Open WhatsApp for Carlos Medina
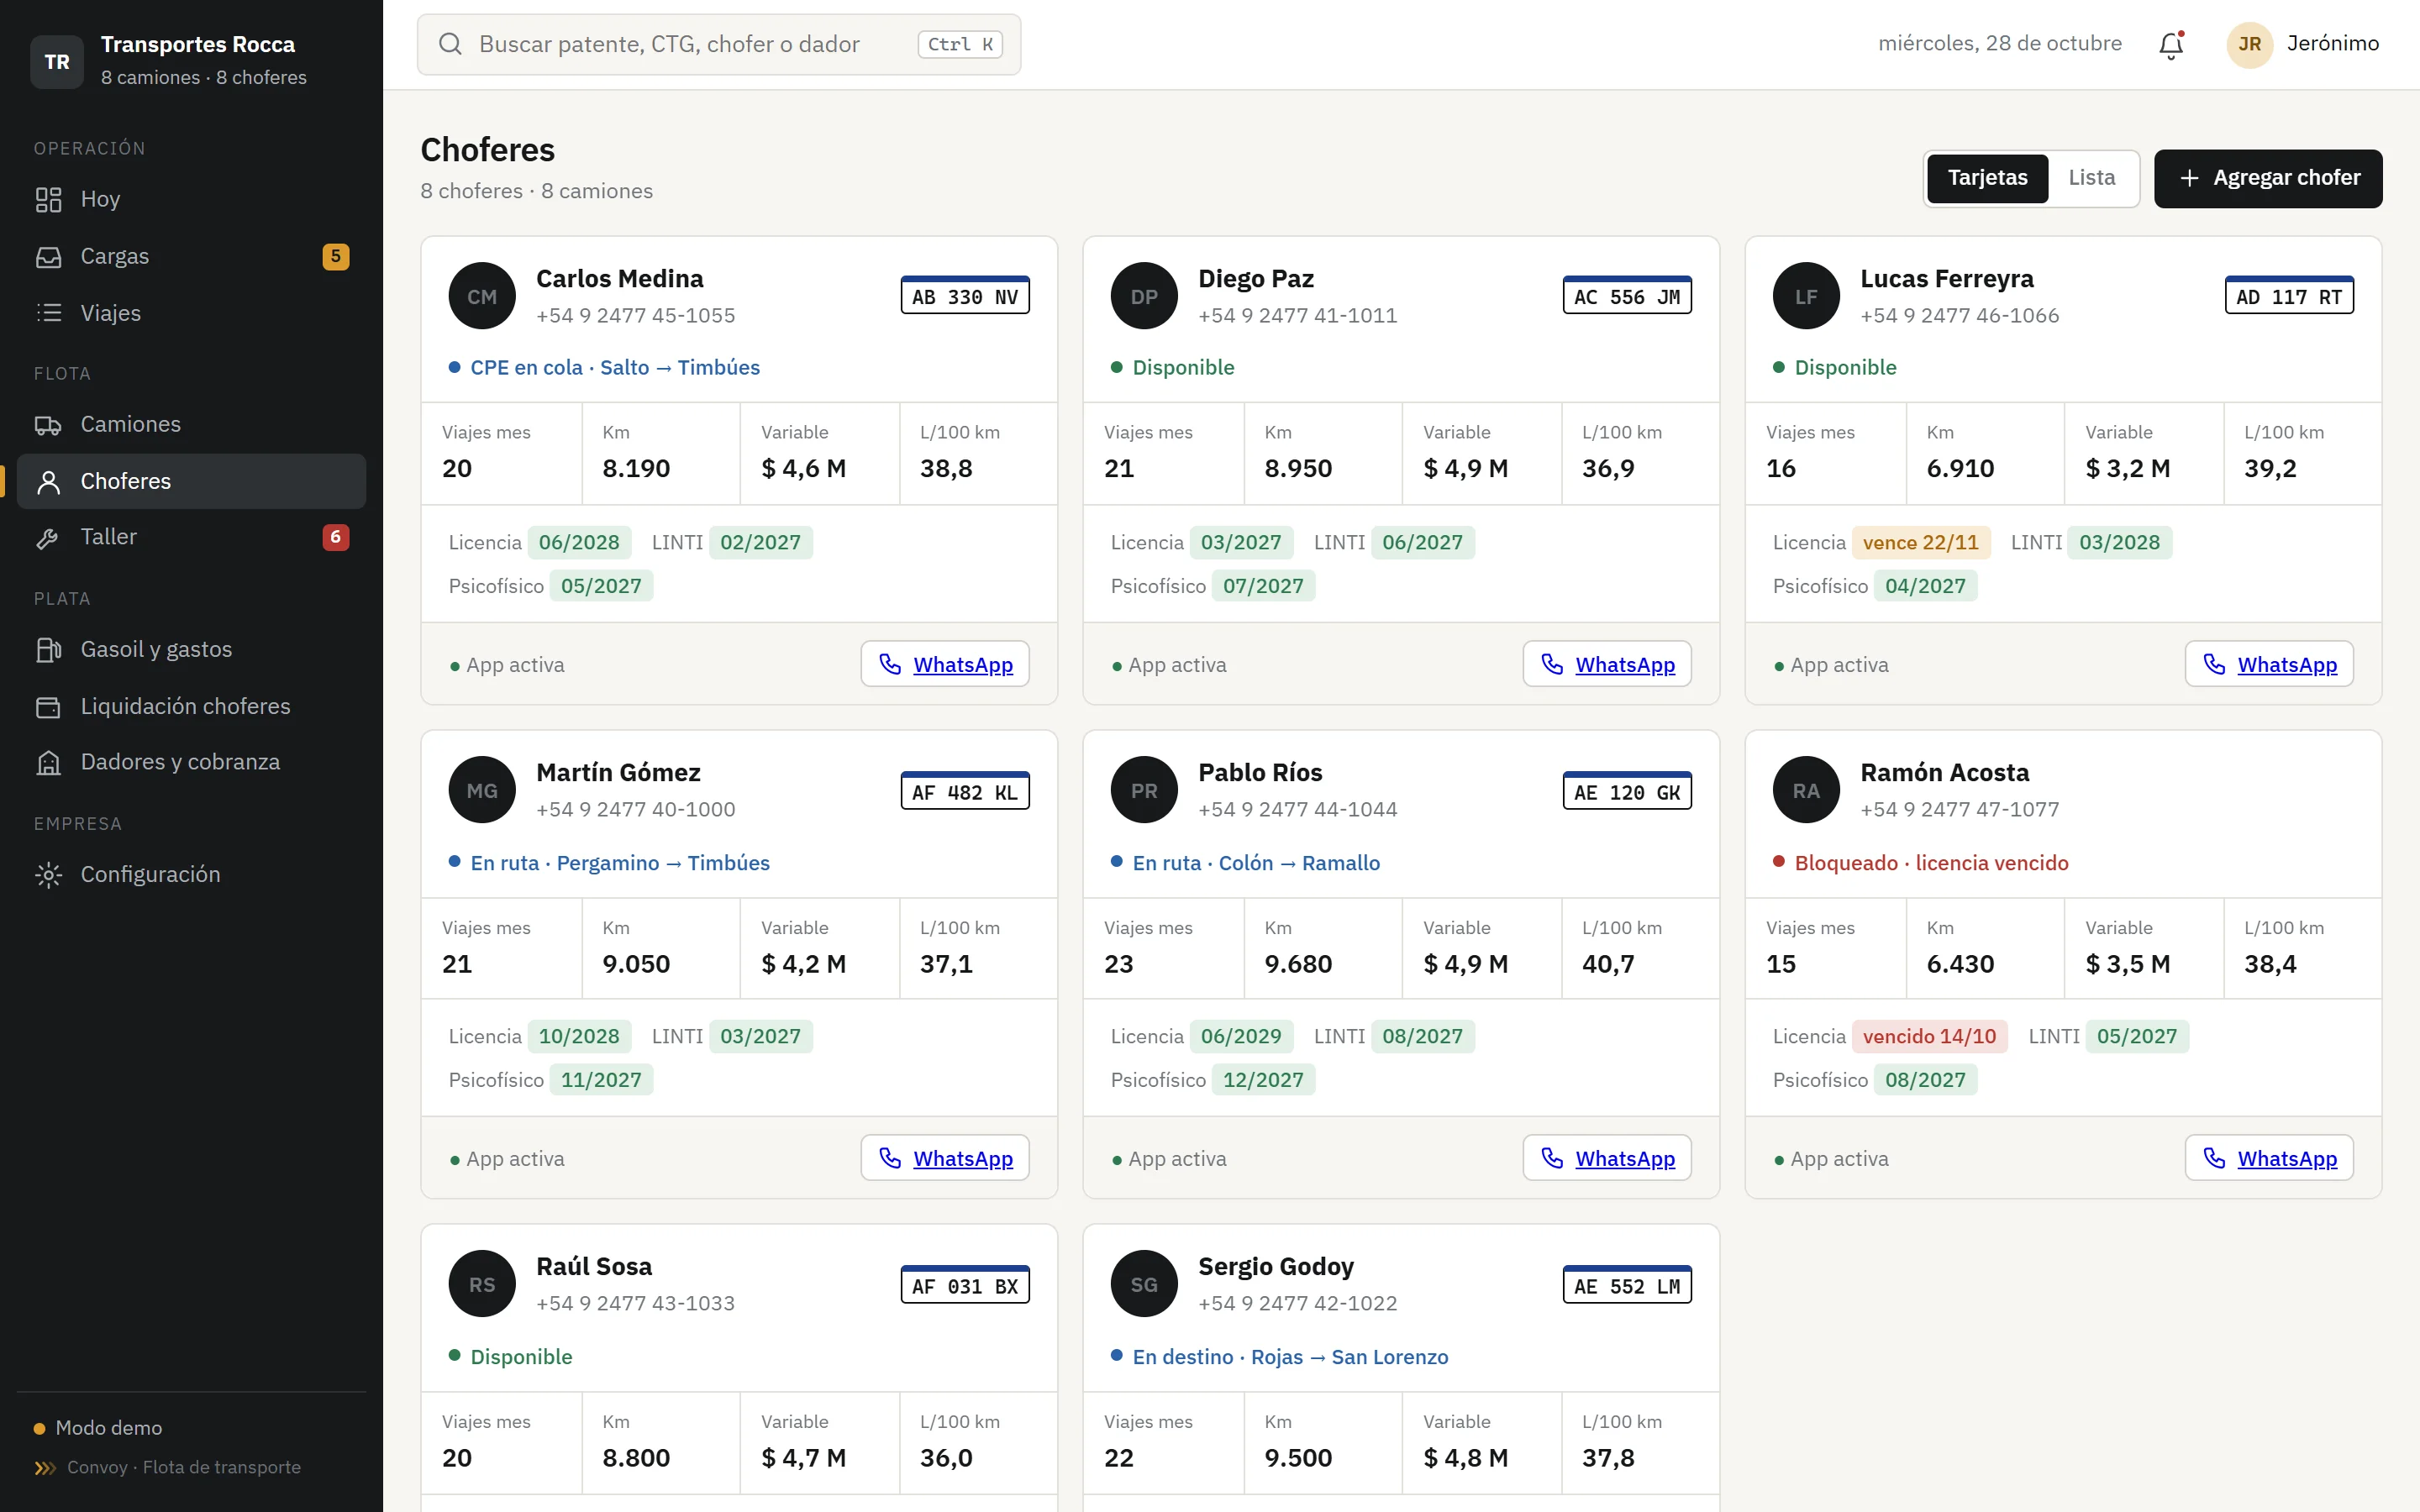This screenshot has height=1512, width=2420. pos(944,664)
